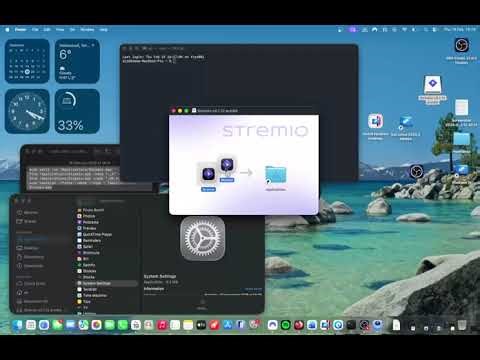Image resolution: width=480 pixels, height=360 pixels.
Task: Select the highlighted System Settings row
Action: [x=107, y=283]
